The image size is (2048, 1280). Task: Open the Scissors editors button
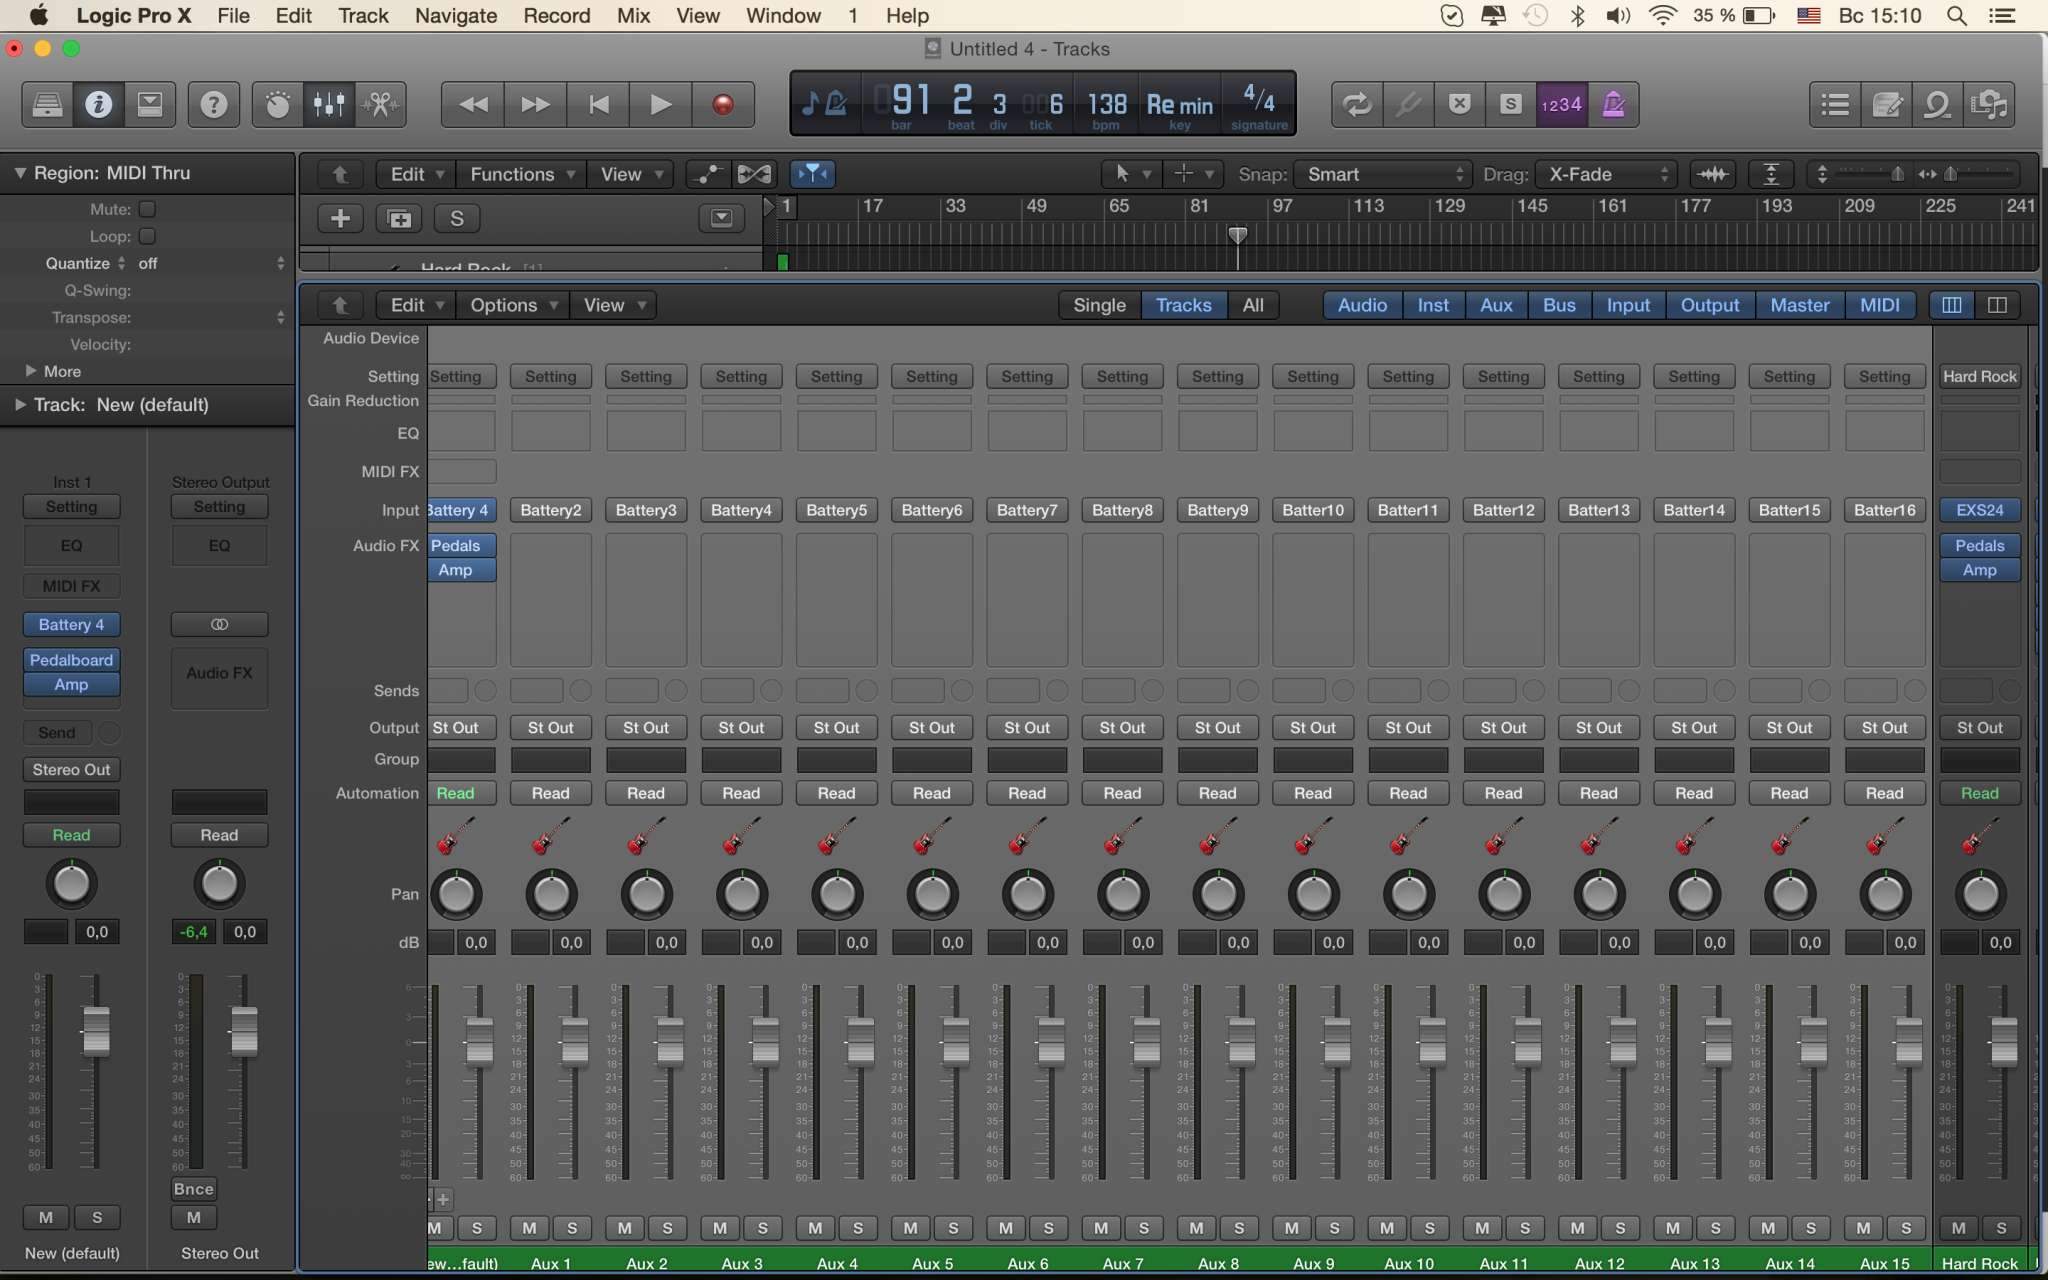pyautogui.click(x=380, y=104)
